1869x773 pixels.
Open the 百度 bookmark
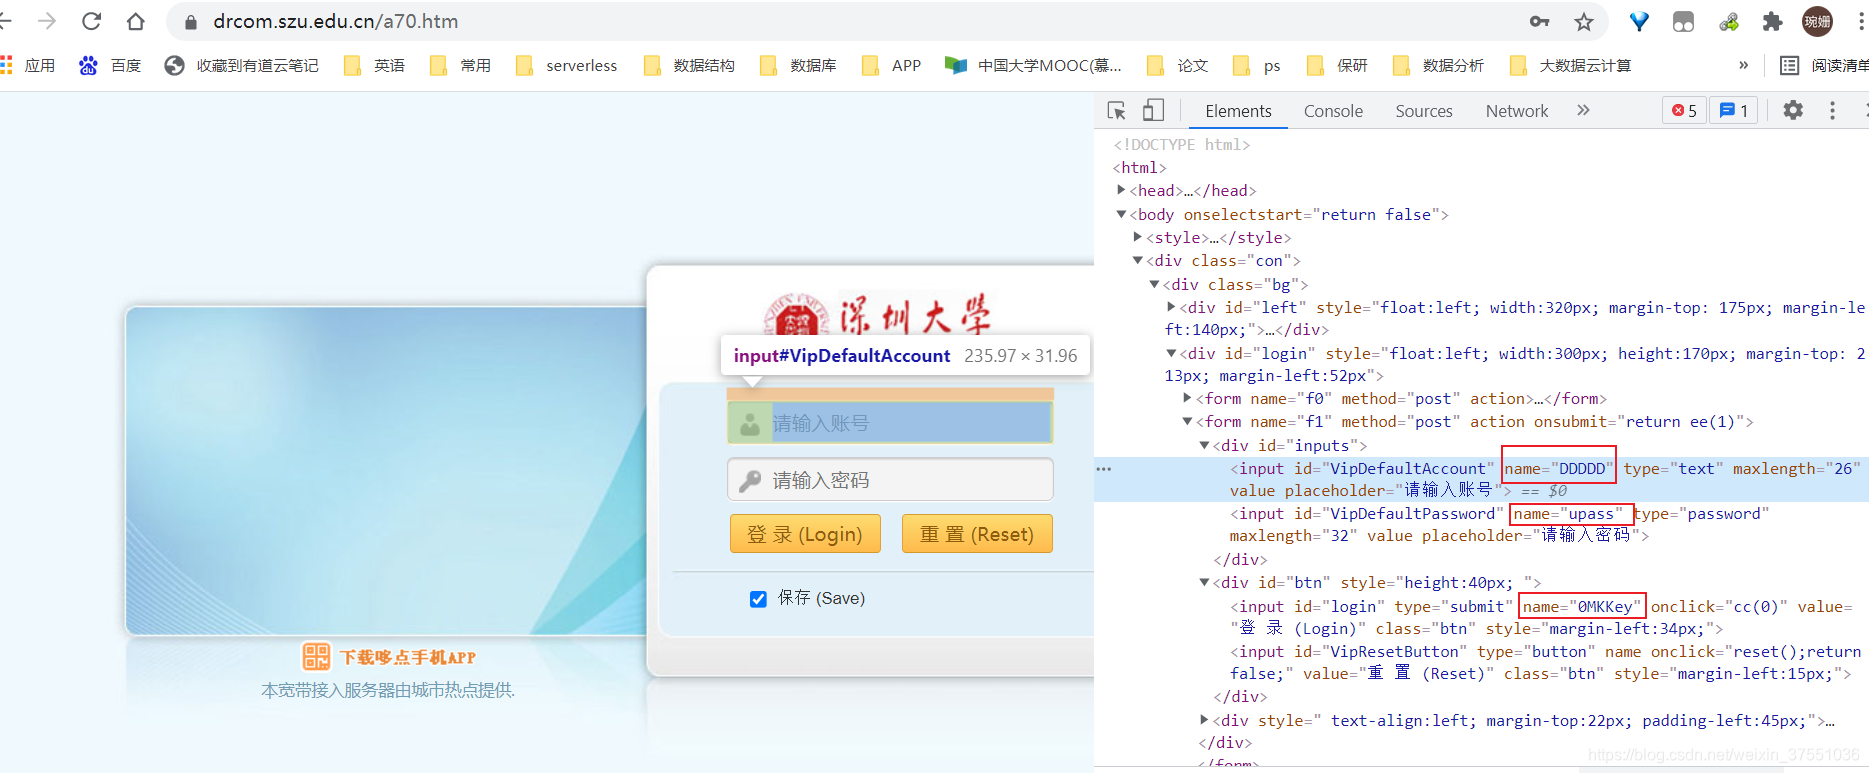click(110, 65)
